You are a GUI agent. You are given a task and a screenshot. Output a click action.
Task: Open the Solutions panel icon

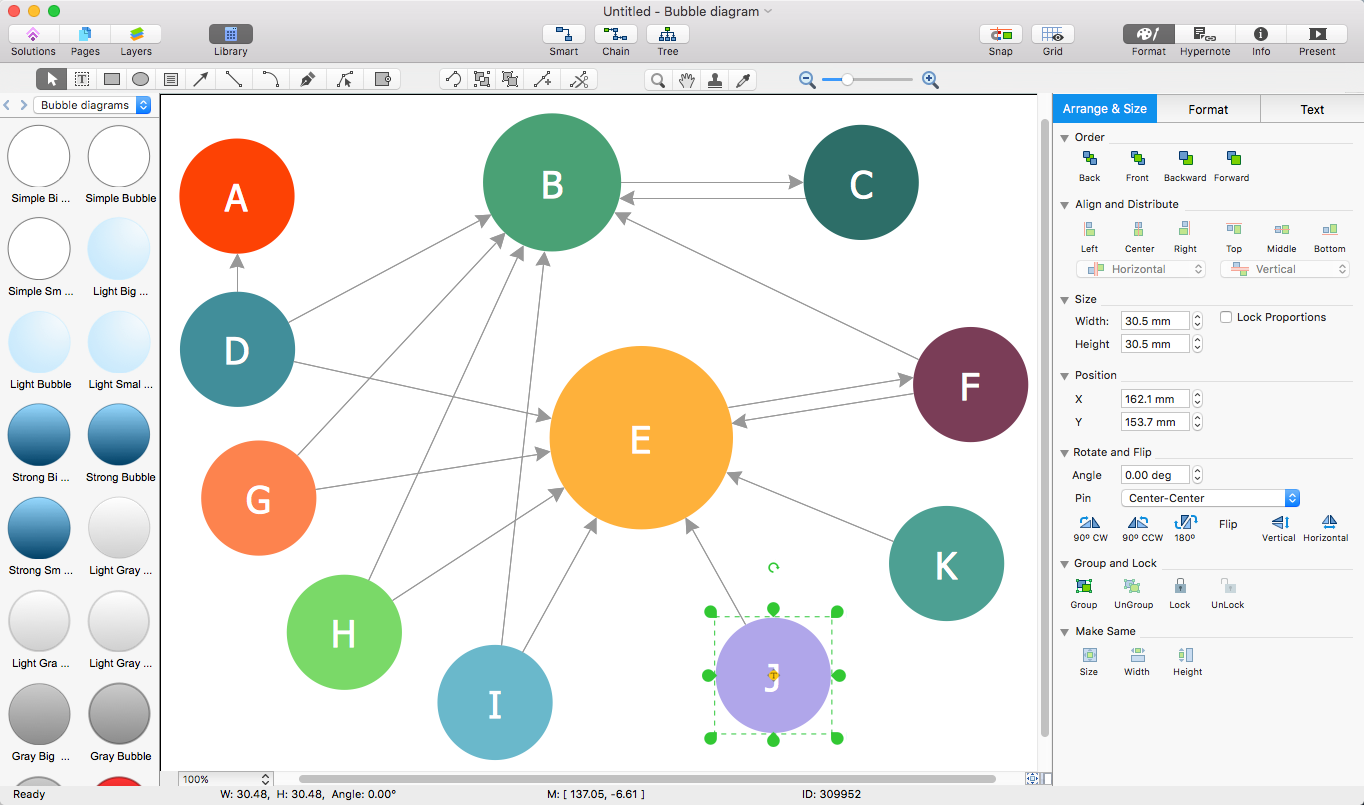pos(33,35)
